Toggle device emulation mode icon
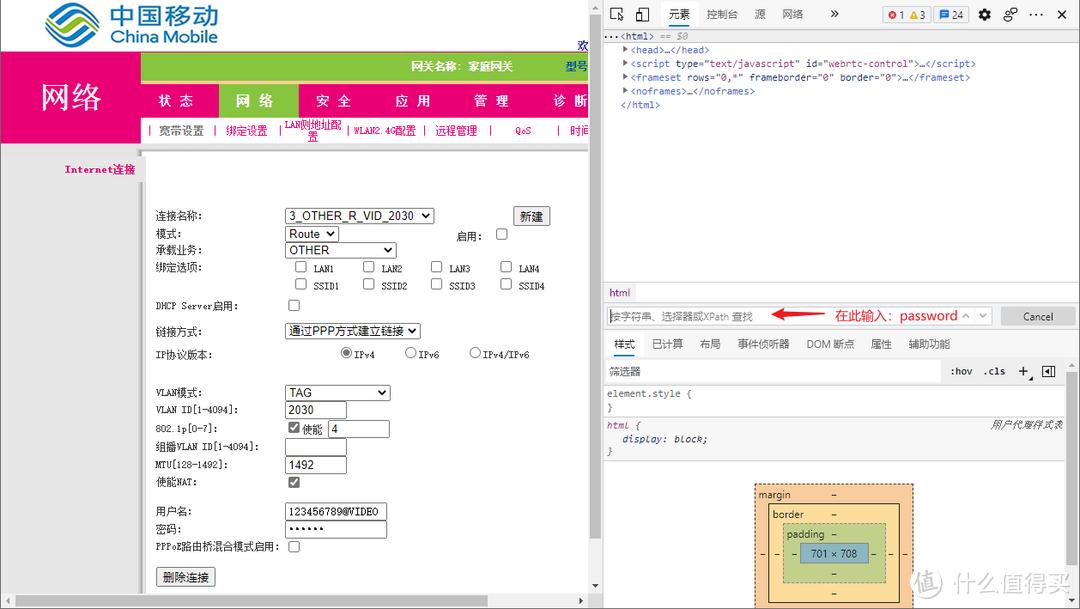This screenshot has width=1080, height=609. pyautogui.click(x=642, y=14)
